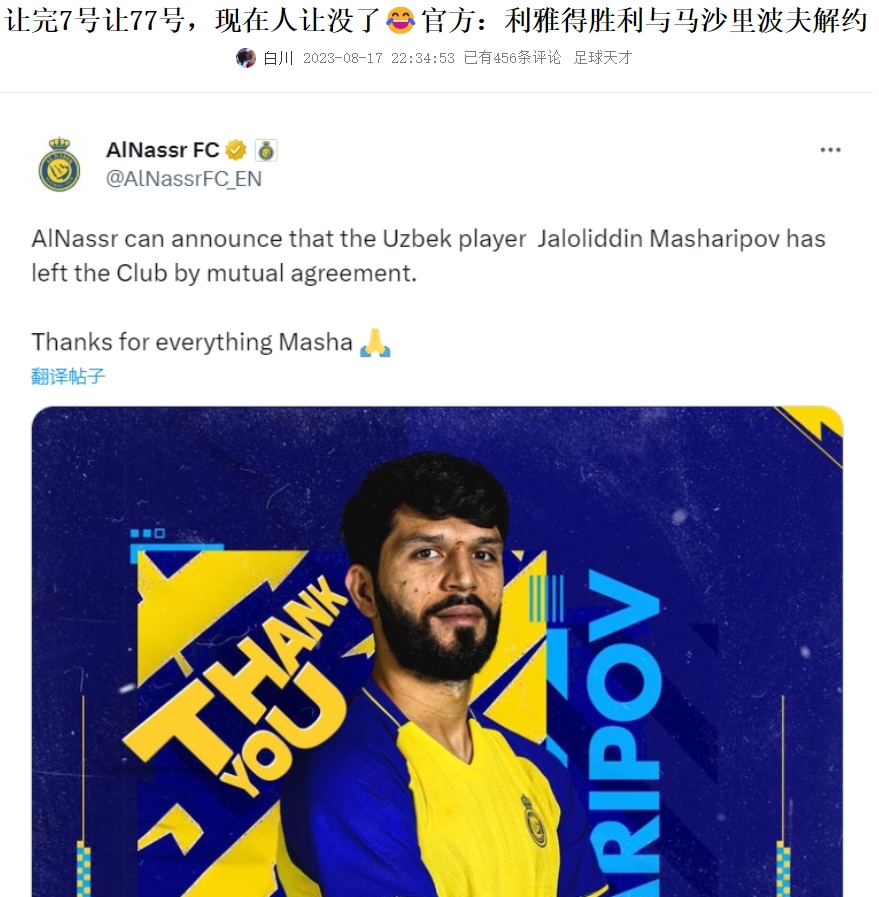Click the blue vertical RIPOV name text

(x=623, y=732)
